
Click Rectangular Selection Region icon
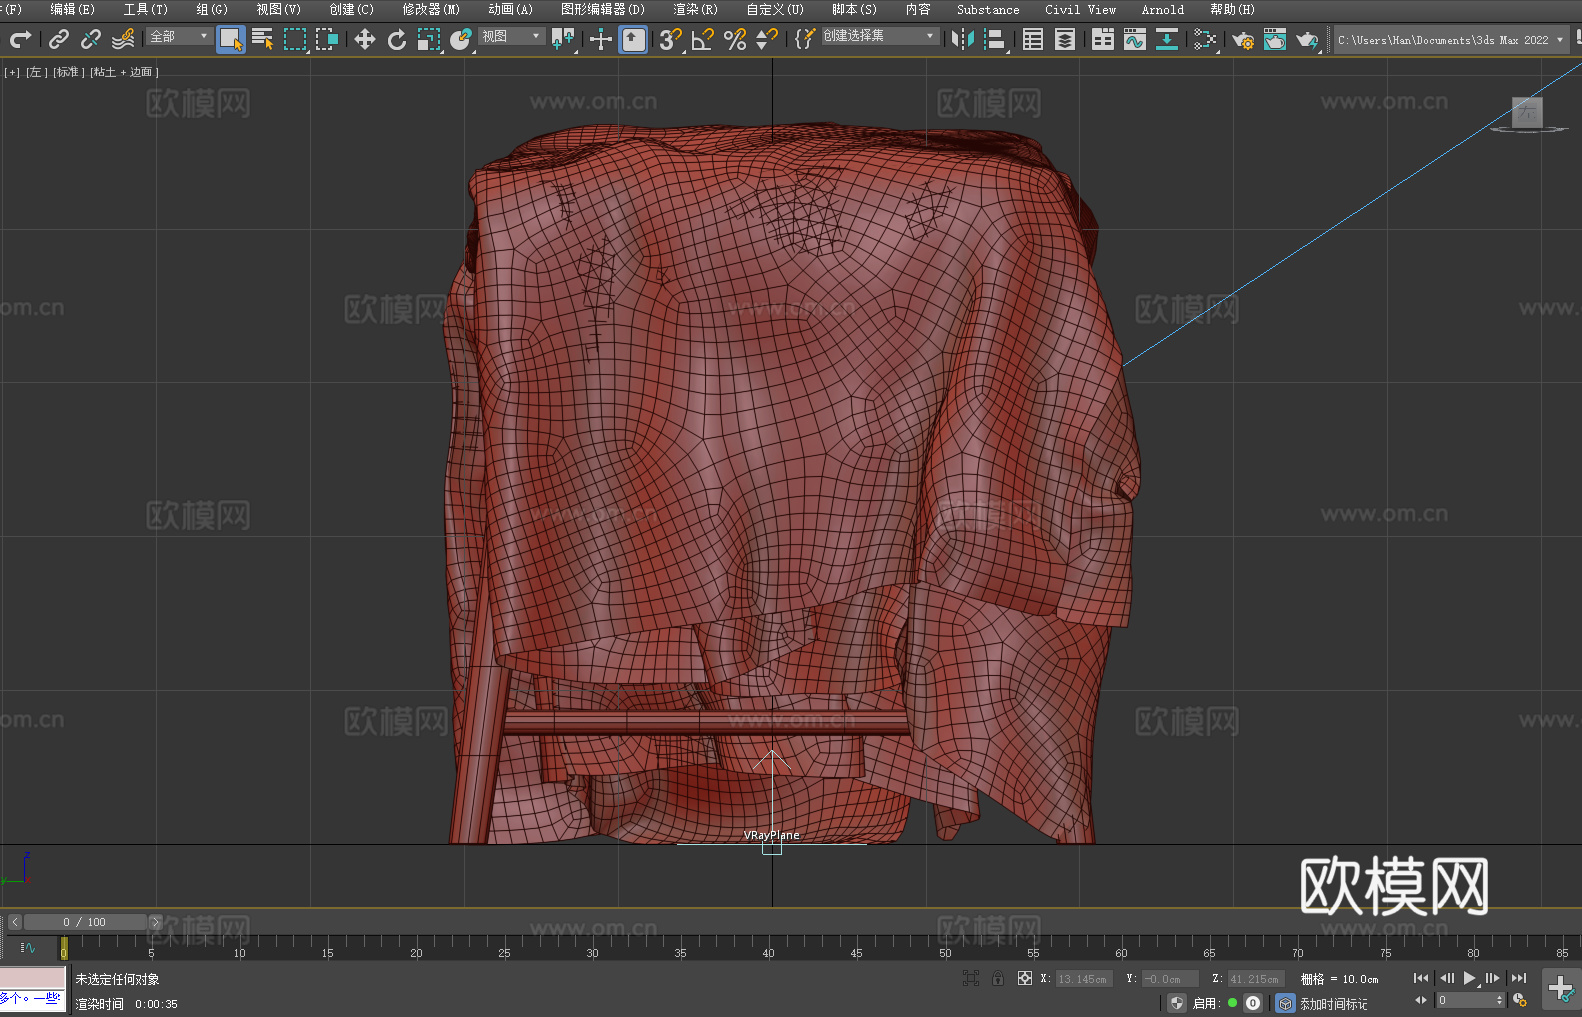point(295,39)
